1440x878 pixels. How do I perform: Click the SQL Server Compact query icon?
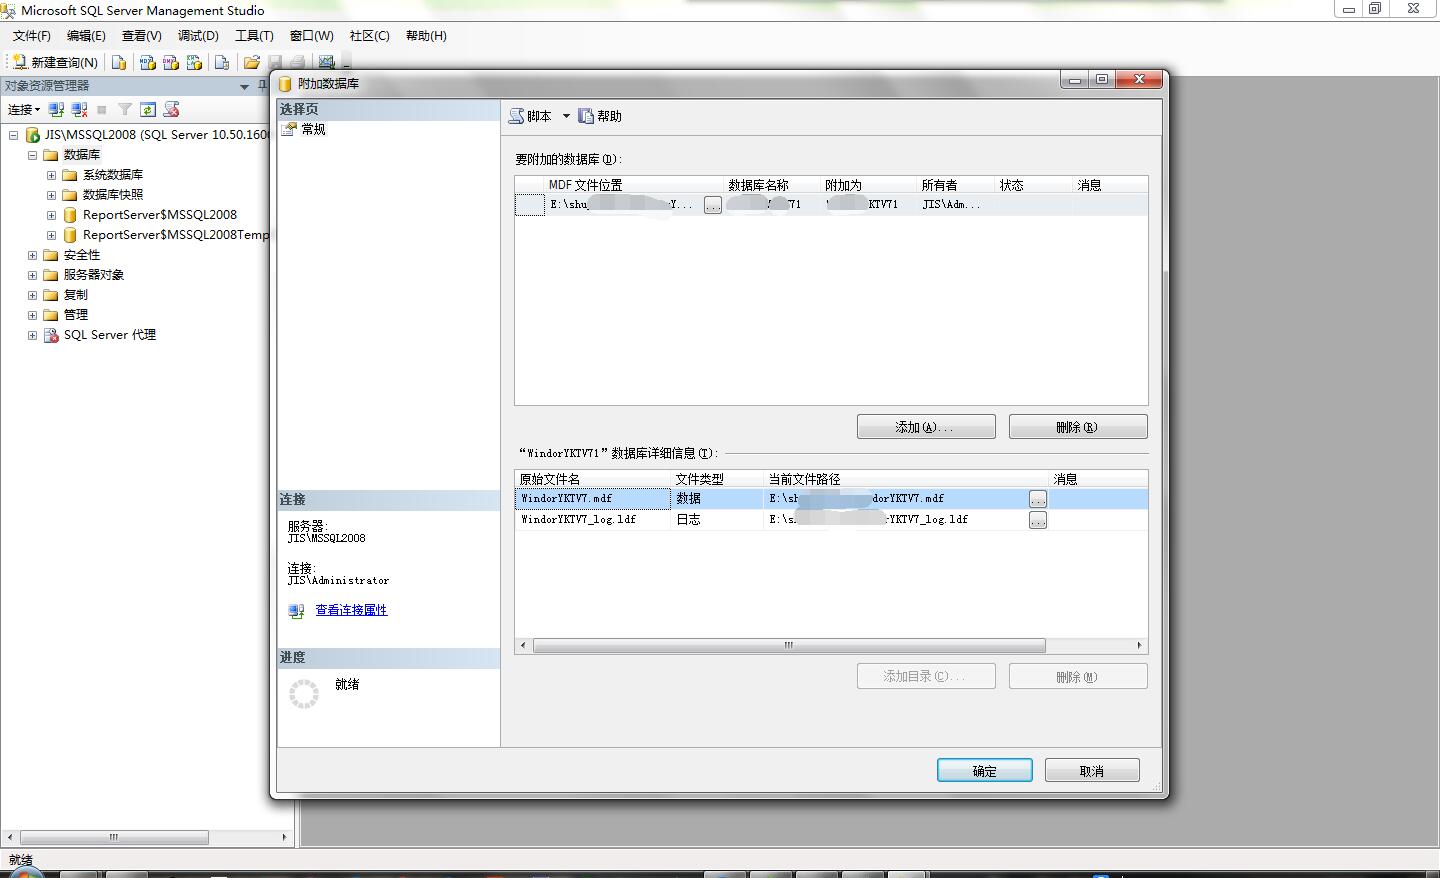[222, 62]
